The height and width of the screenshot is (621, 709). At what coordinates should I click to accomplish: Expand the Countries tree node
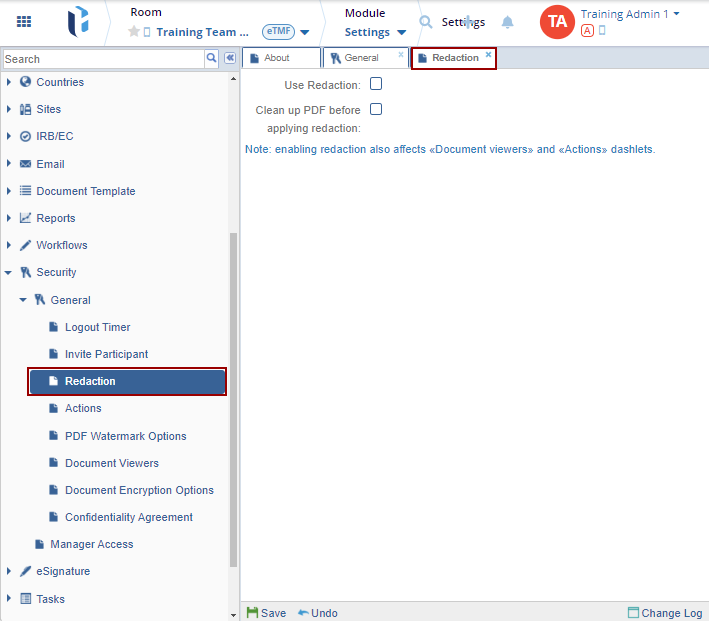point(9,82)
